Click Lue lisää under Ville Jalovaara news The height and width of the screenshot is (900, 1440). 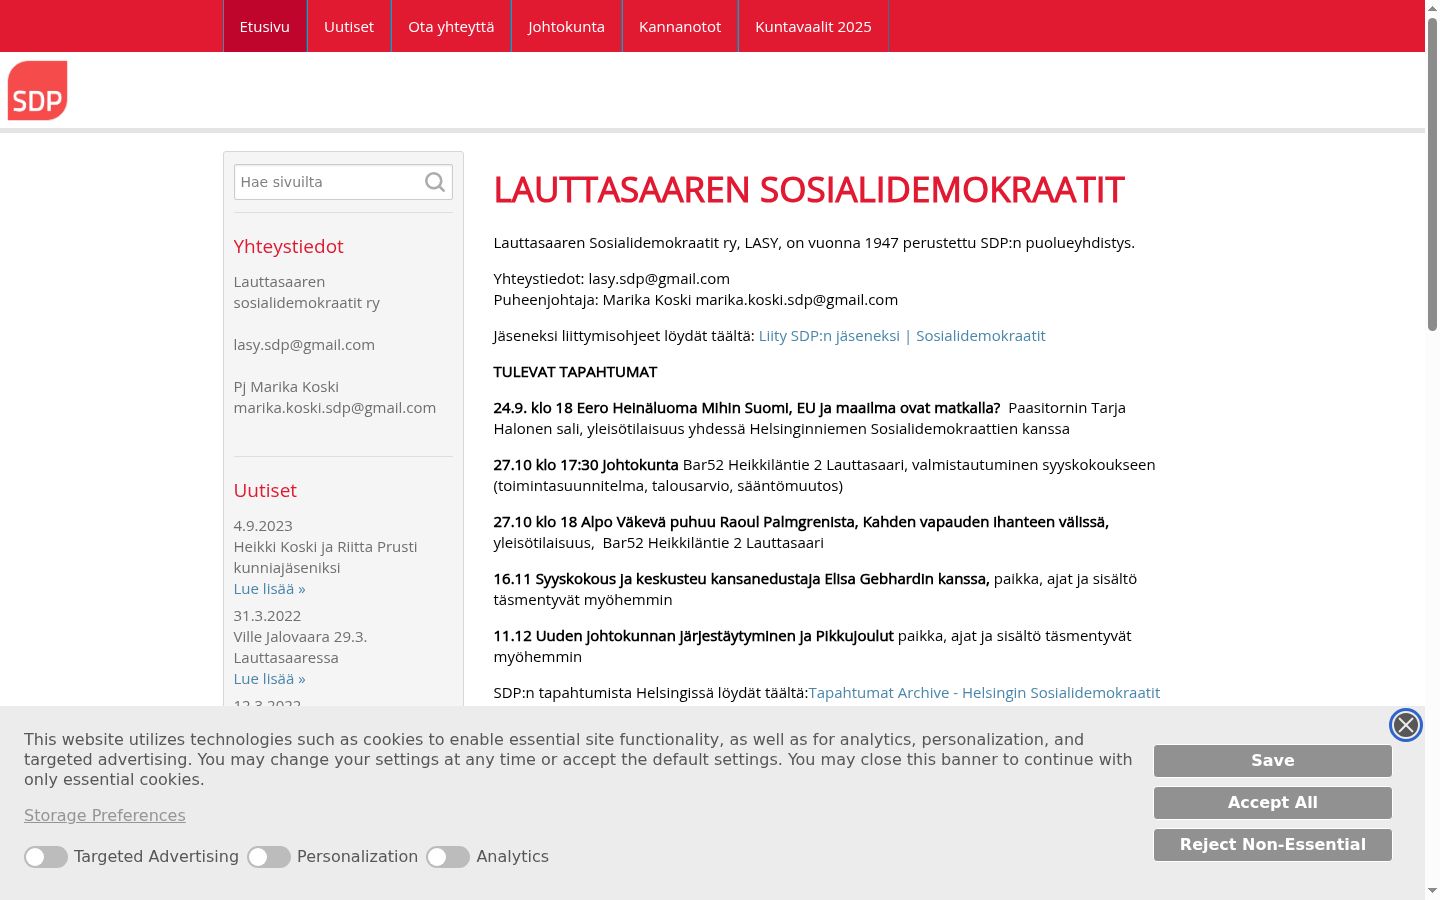pos(270,679)
